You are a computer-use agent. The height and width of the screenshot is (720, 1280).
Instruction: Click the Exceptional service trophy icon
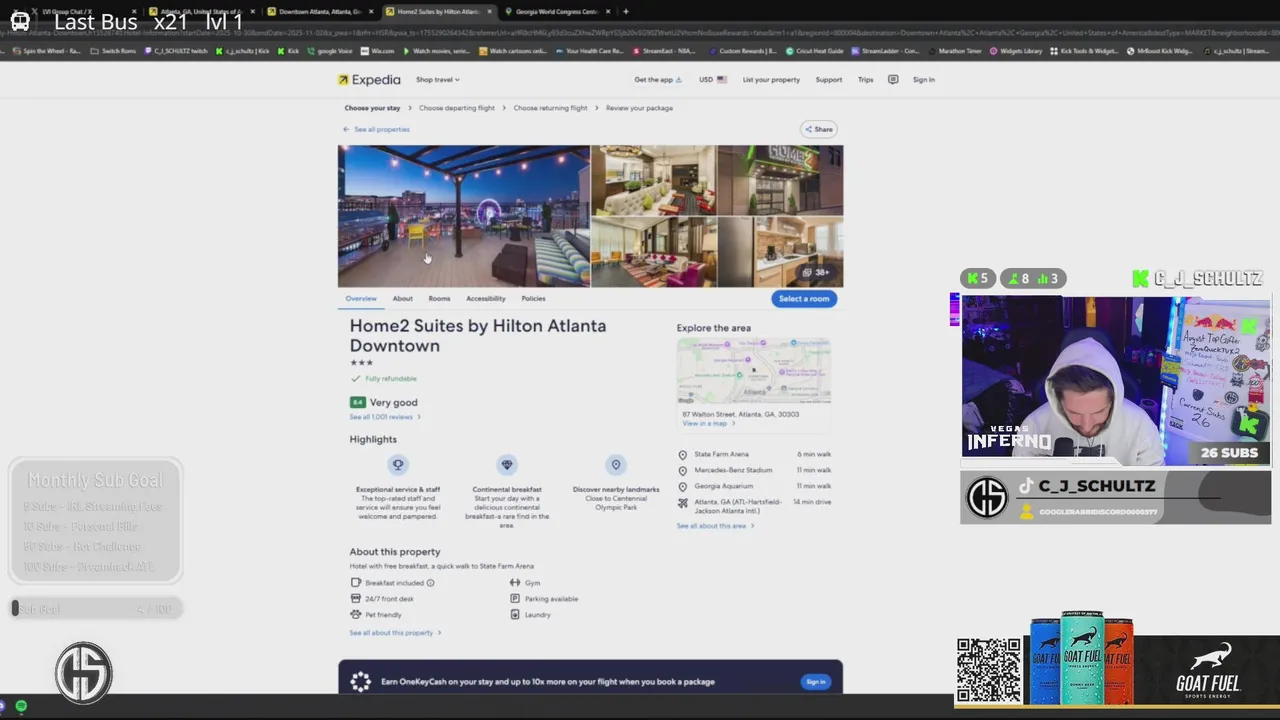click(x=398, y=465)
